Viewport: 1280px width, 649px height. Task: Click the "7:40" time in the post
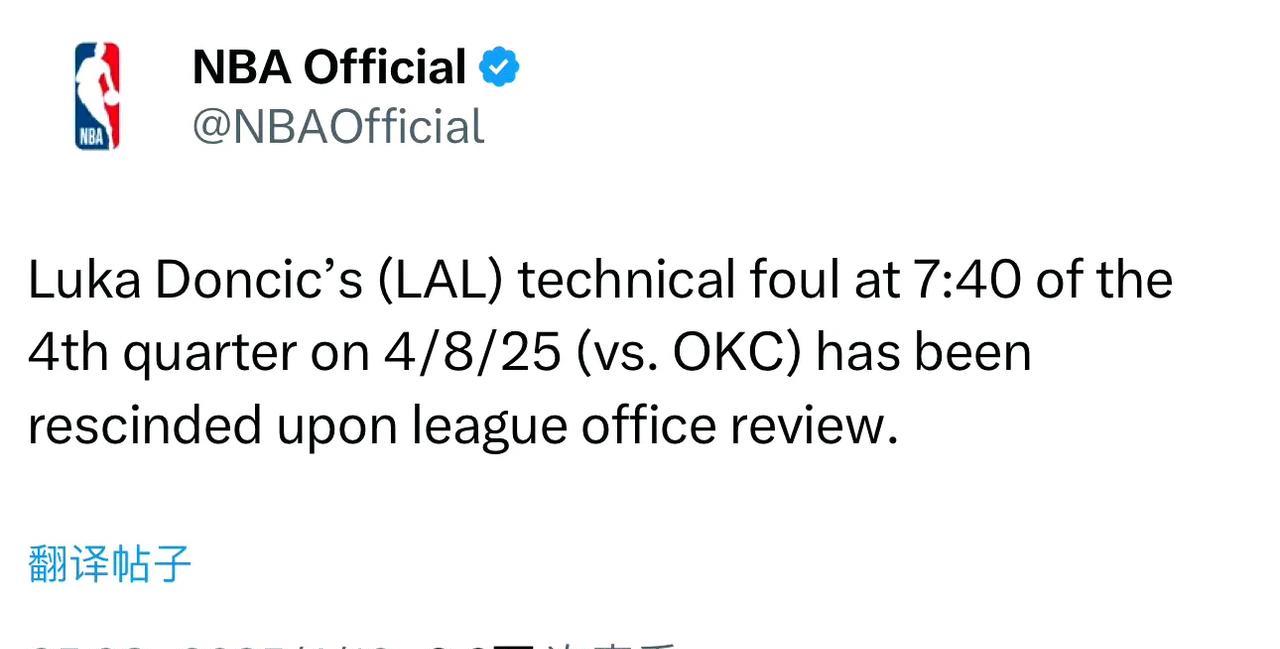(x=966, y=280)
